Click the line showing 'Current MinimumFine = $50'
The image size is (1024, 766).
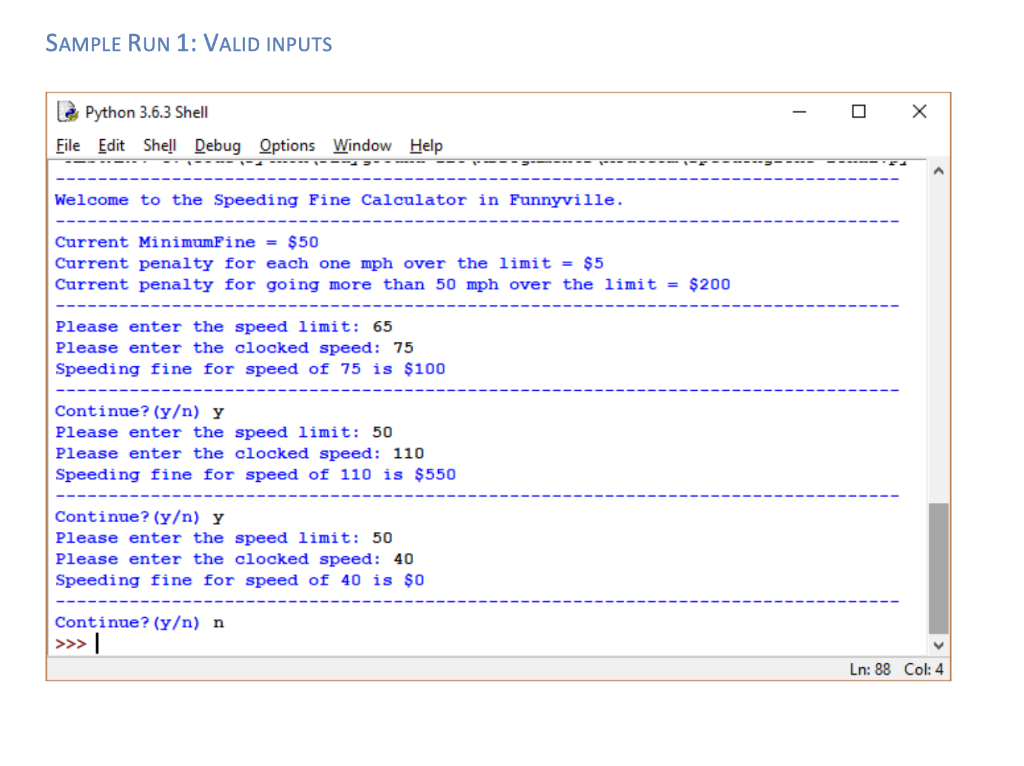[186, 241]
